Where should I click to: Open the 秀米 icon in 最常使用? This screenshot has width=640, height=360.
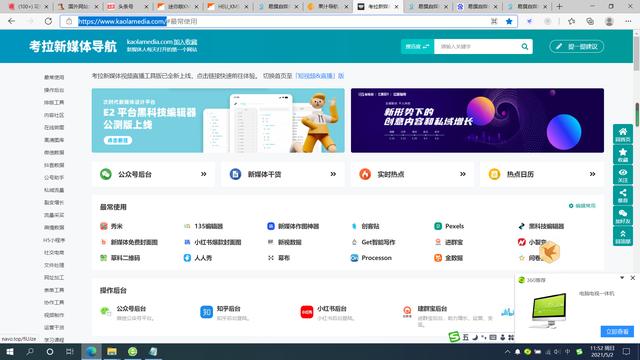pos(104,226)
